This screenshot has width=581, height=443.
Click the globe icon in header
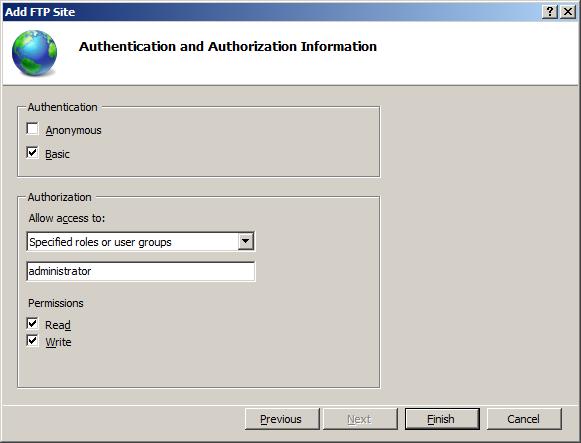[x=34, y=53]
